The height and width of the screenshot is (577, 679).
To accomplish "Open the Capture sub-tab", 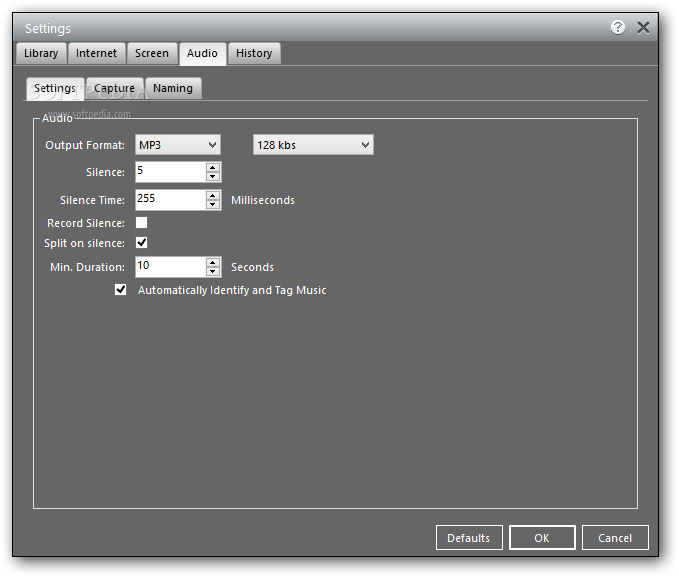I will 115,88.
